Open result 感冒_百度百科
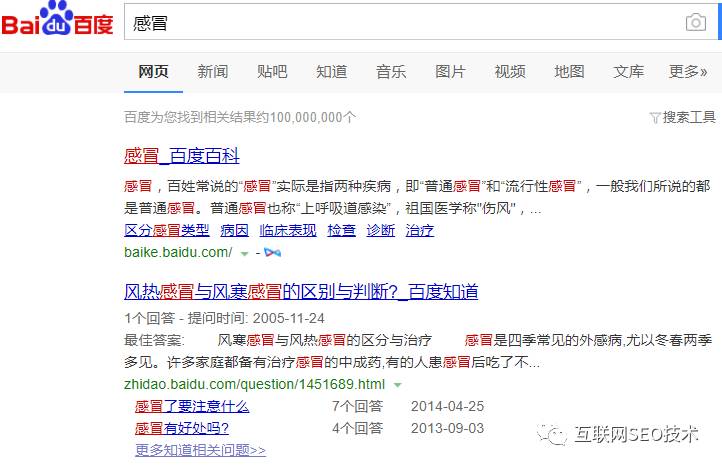 pos(182,156)
